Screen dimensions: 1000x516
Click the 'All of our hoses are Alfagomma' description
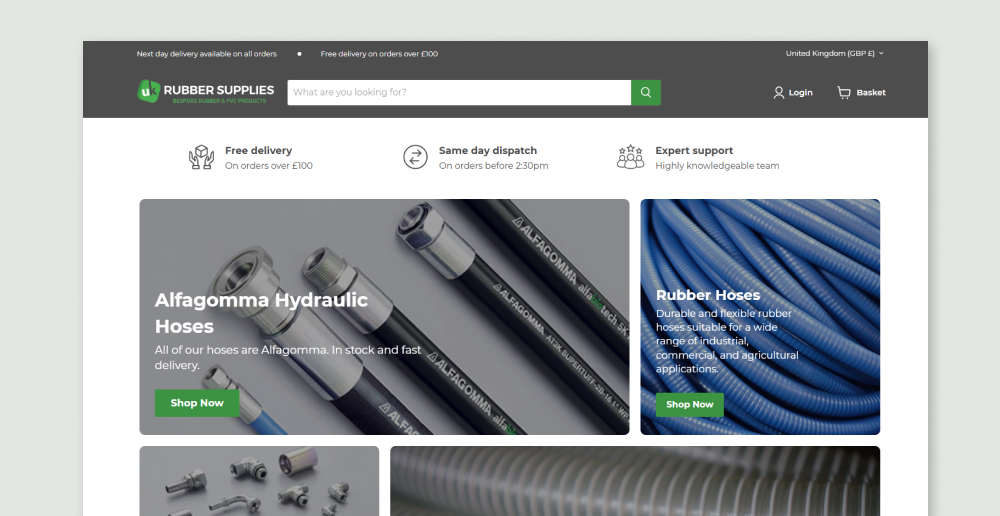coord(288,357)
